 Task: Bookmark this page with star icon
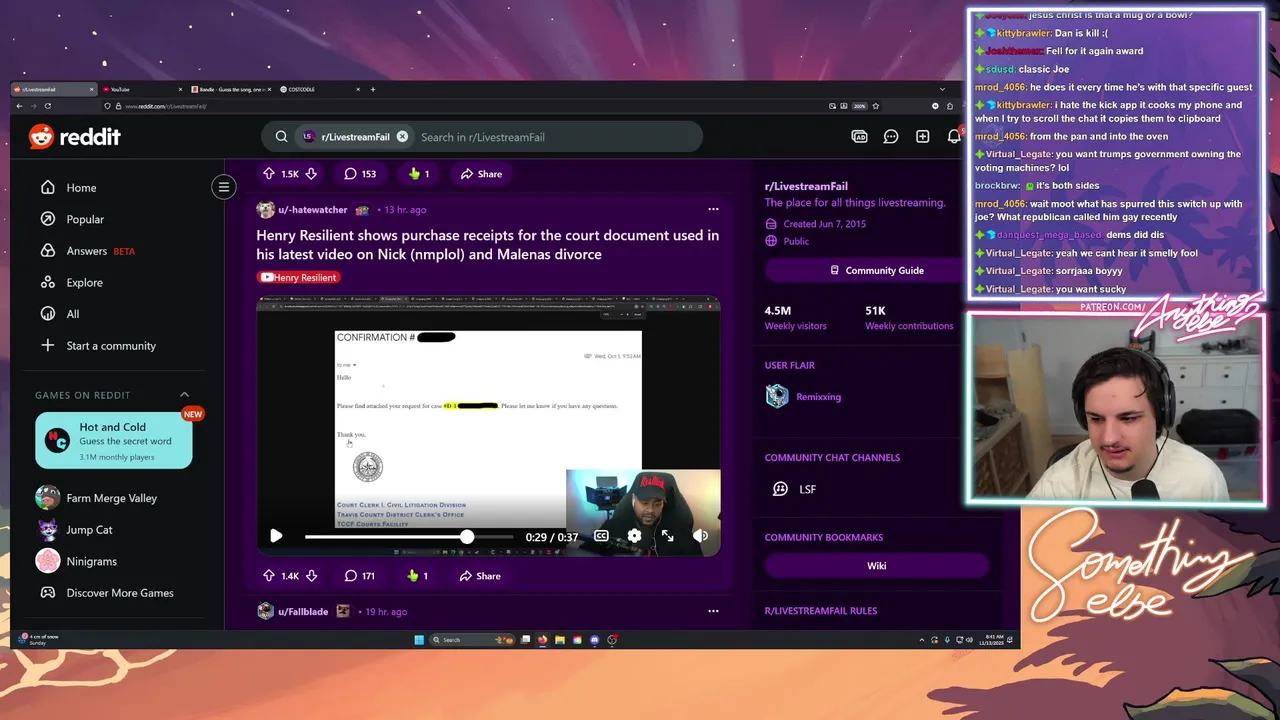tap(875, 106)
